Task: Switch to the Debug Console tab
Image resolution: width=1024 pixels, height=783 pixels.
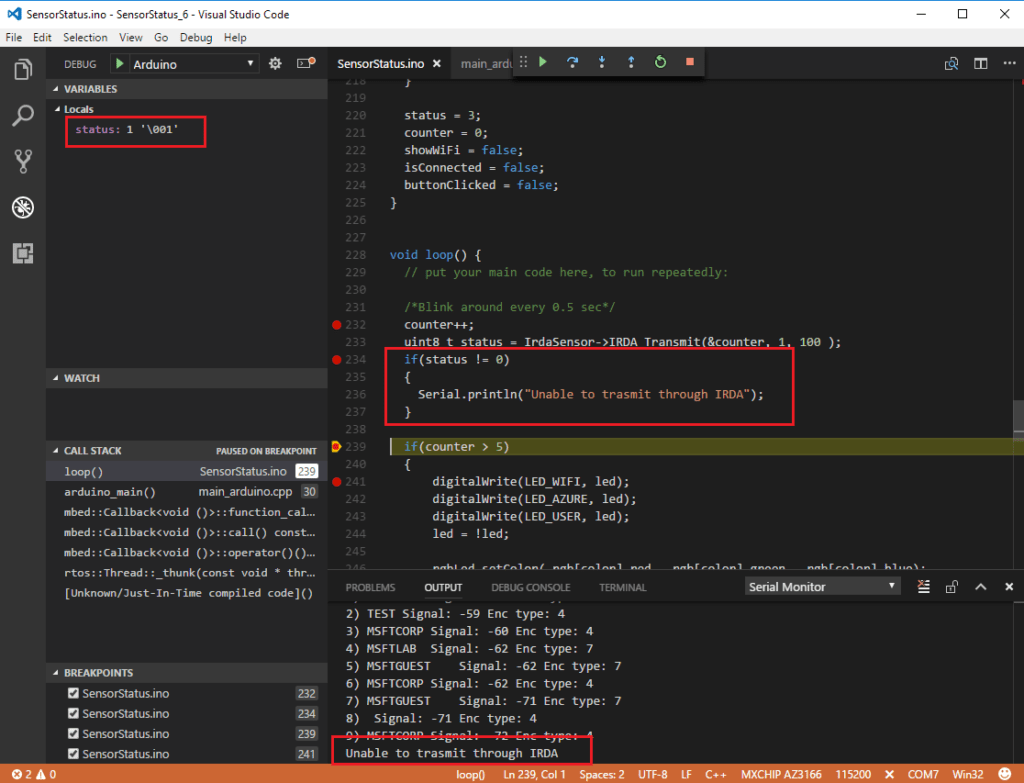Action: click(530, 587)
